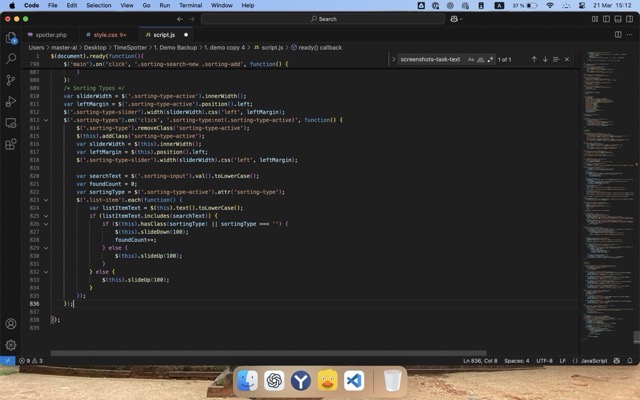Viewport: 640px width, 400px height.
Task: Toggle Match Case in find widget
Action: click(471, 59)
